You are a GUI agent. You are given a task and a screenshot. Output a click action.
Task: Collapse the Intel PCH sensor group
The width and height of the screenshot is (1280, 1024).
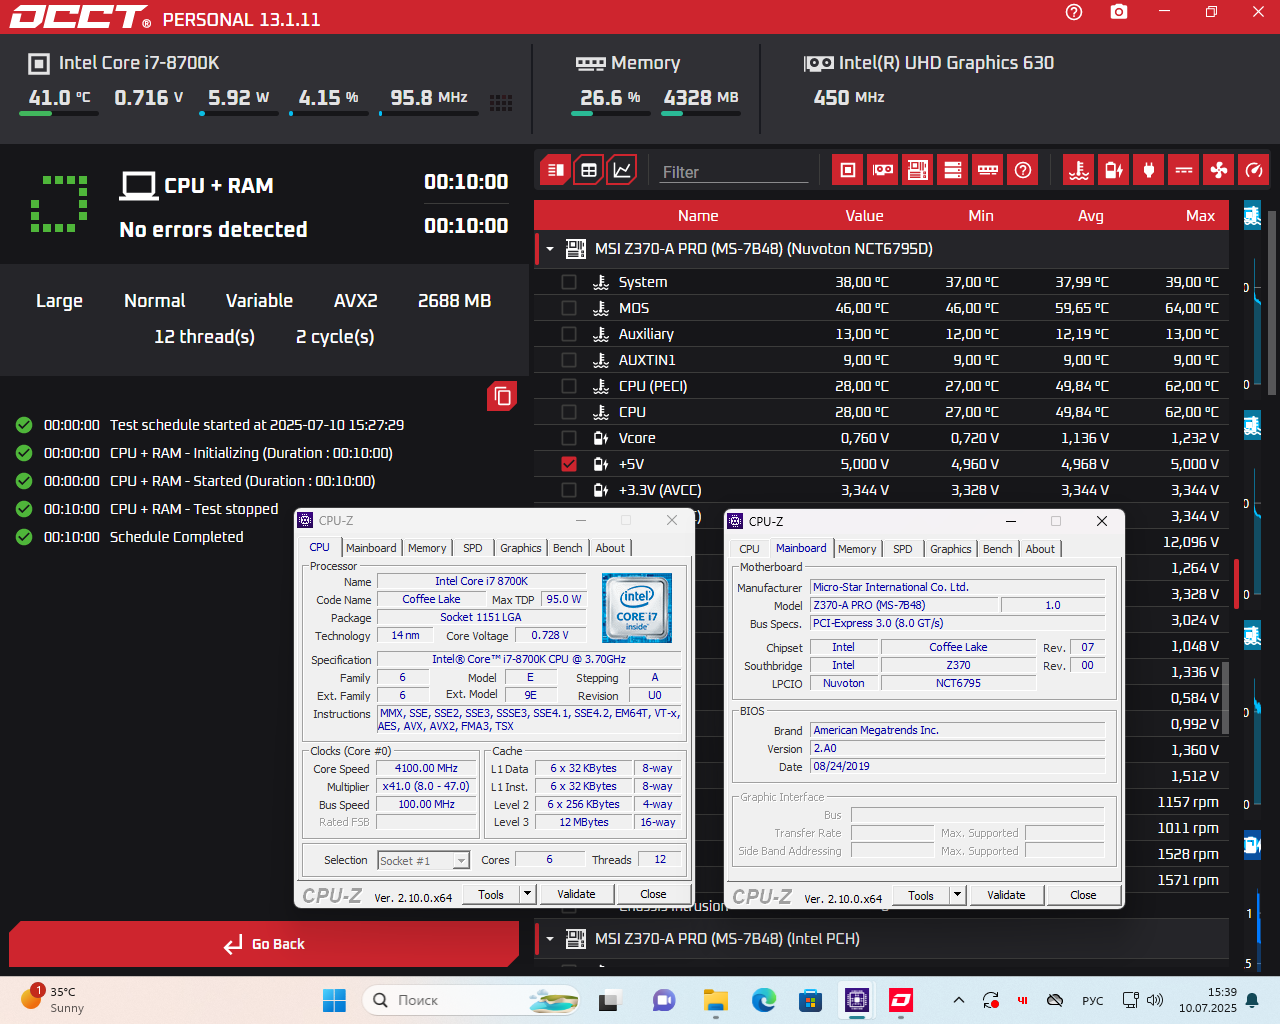[x=550, y=939]
